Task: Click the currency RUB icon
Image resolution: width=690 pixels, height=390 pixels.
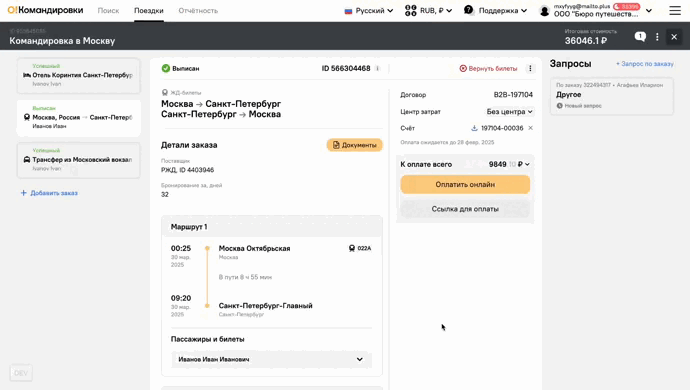Action: tap(411, 11)
